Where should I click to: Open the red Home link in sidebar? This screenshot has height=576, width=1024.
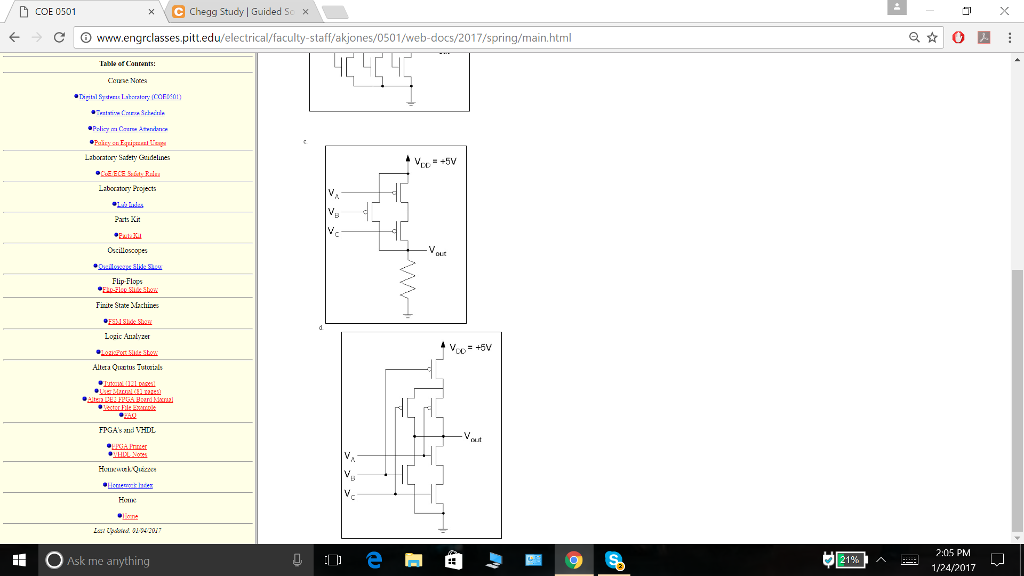pyautogui.click(x=130, y=517)
